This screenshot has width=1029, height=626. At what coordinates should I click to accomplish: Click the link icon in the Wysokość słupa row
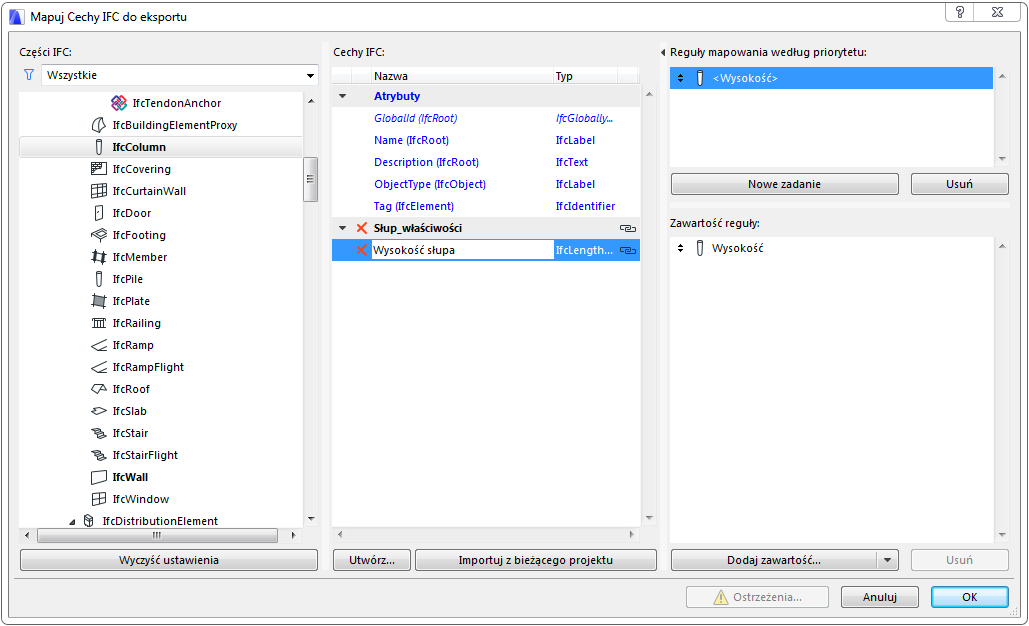628,250
